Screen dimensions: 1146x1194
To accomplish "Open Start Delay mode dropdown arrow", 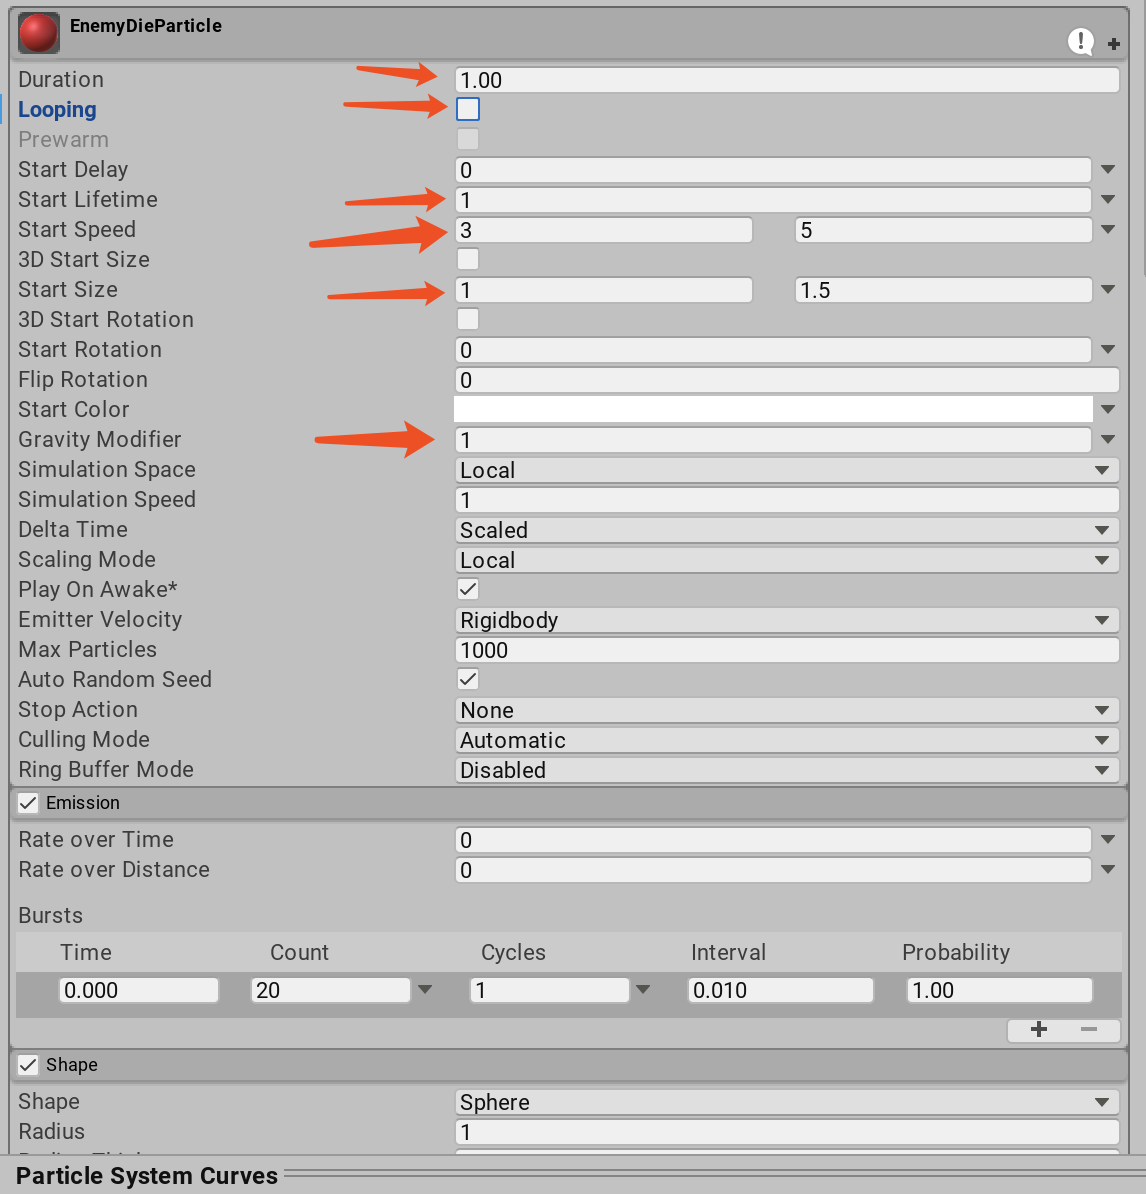I will click(1108, 169).
